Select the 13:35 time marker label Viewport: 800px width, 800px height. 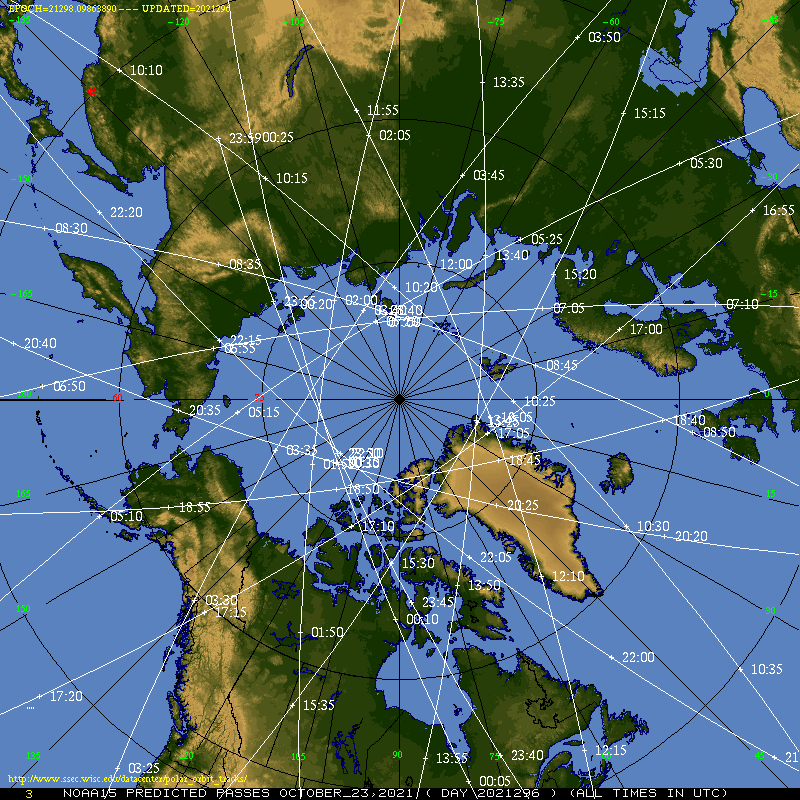tap(509, 82)
